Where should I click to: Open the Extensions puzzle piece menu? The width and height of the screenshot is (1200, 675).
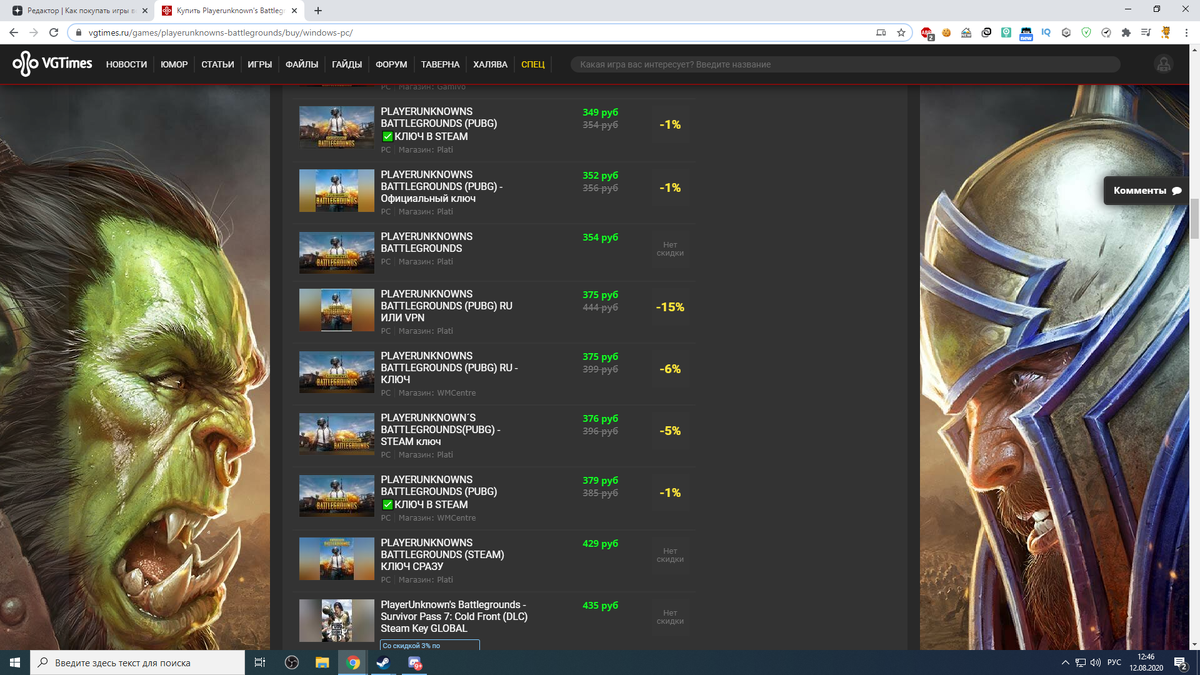pyautogui.click(x=1126, y=32)
